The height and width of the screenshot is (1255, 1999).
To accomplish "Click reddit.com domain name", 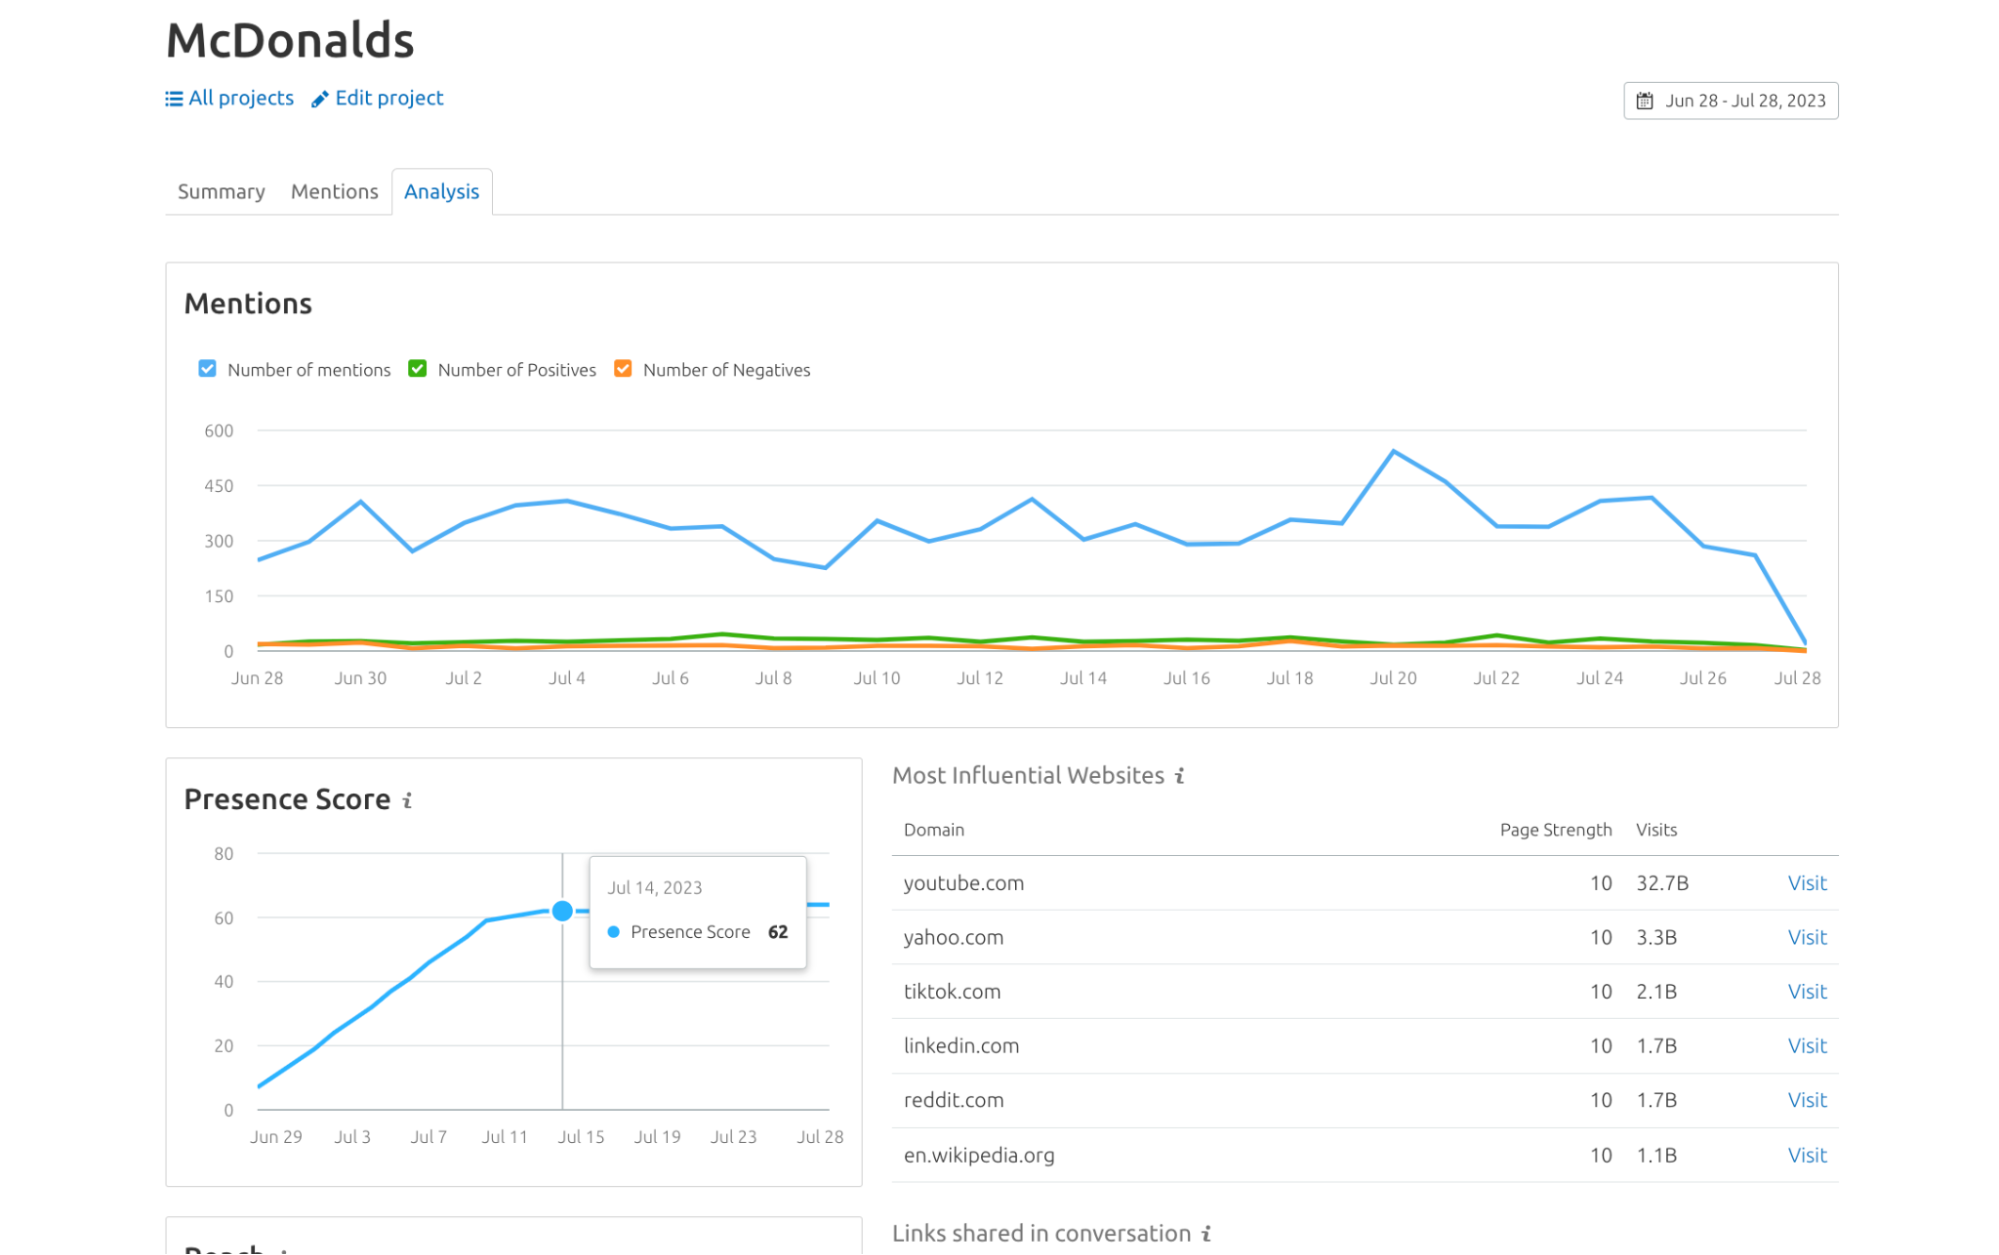I will coord(953,1100).
